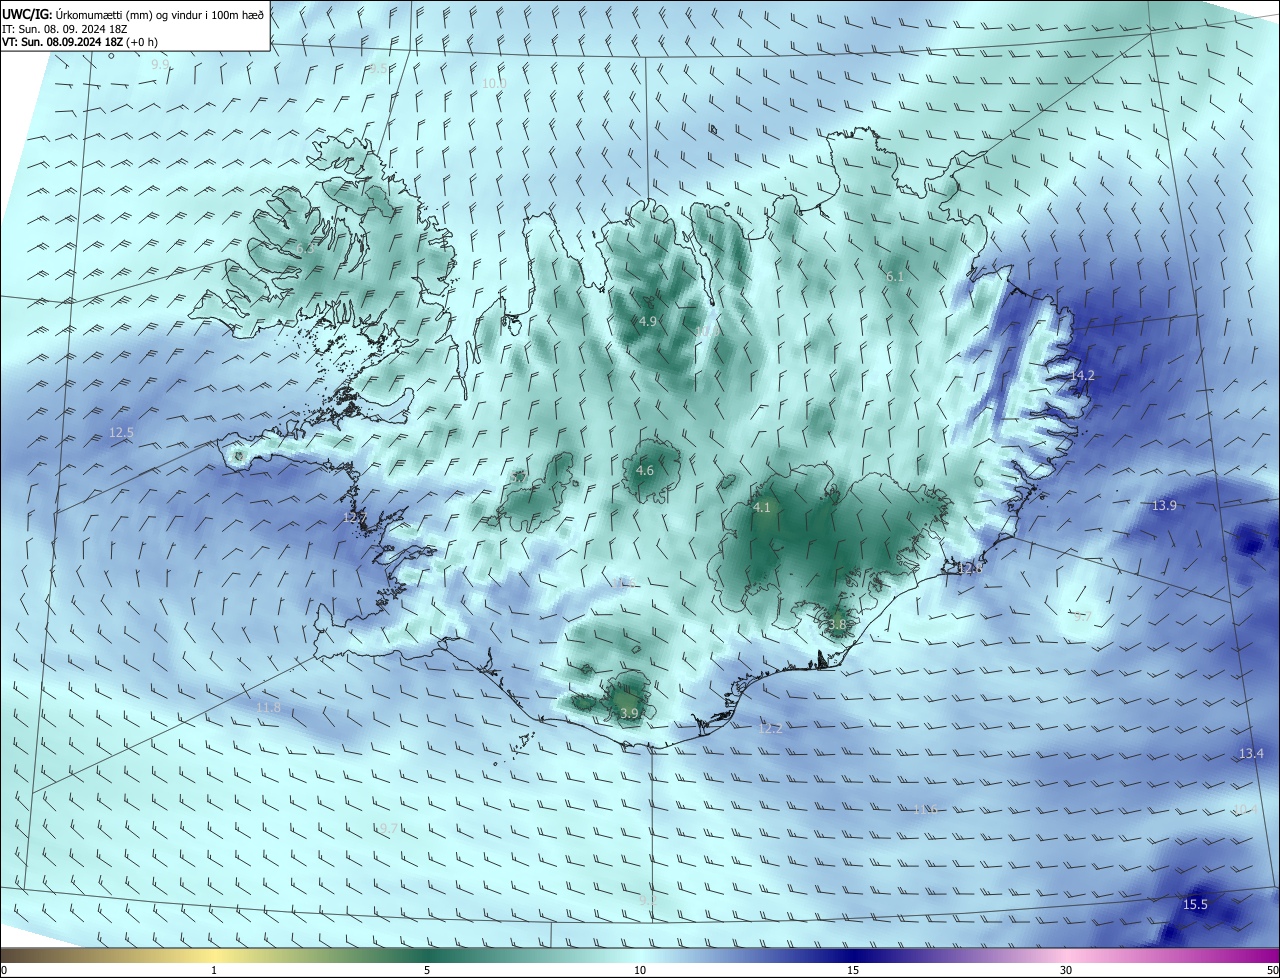The width and height of the screenshot is (1280, 978).
Task: Click the '13.9' value label
Action: pyautogui.click(x=1164, y=506)
